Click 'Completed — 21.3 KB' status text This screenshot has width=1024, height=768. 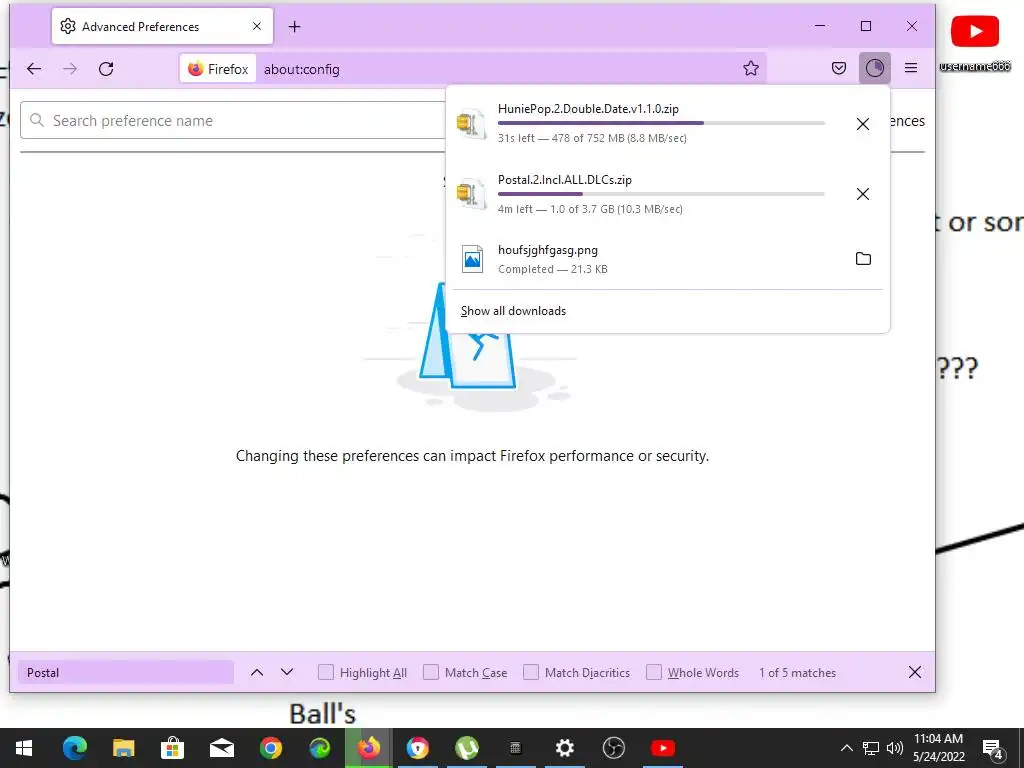[x=552, y=269]
